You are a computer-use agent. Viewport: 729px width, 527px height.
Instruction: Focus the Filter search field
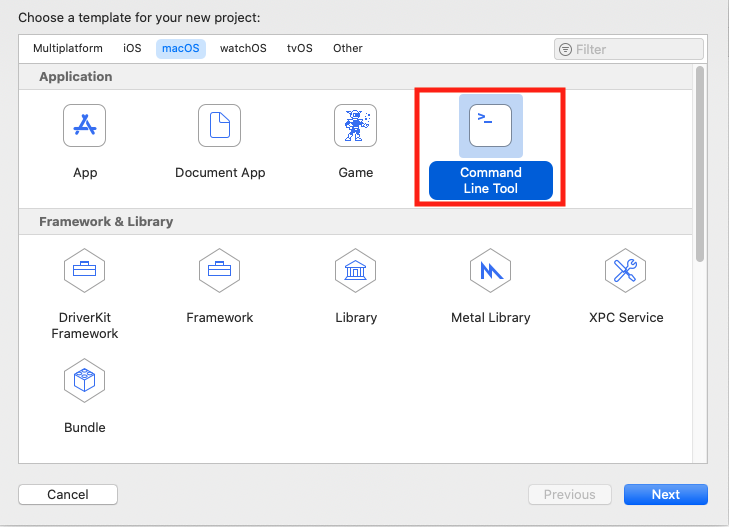pyautogui.click(x=629, y=49)
